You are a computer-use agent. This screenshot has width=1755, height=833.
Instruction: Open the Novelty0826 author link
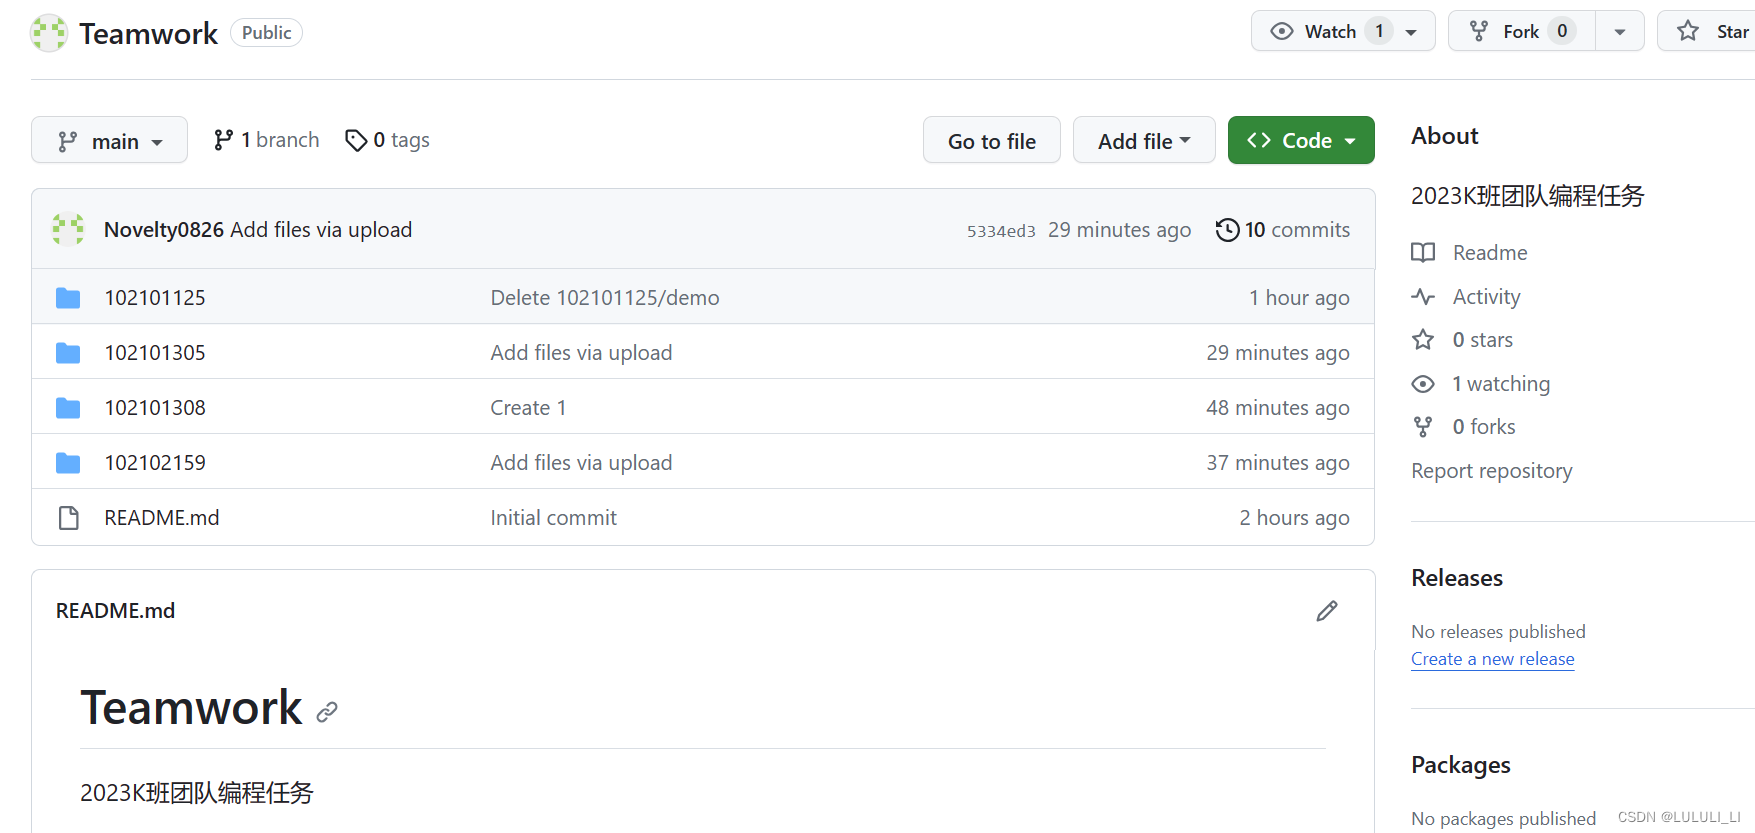pyautogui.click(x=164, y=230)
